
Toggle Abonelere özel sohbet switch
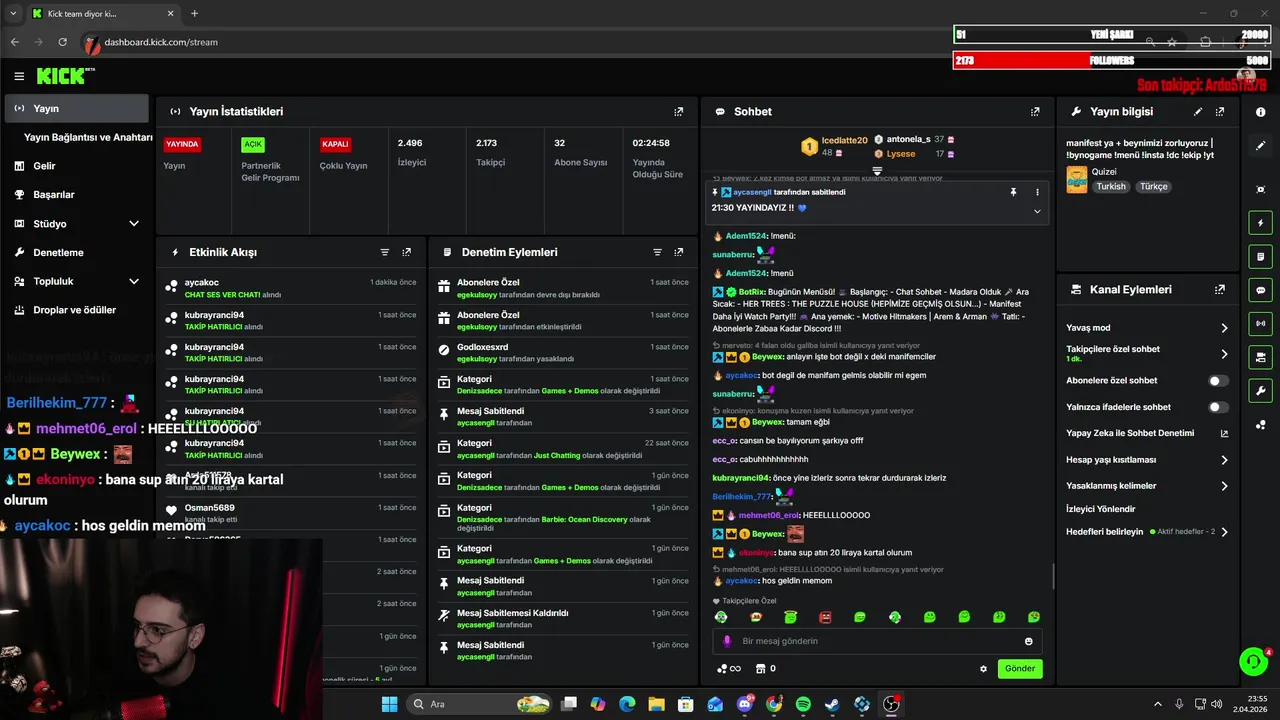click(1218, 381)
